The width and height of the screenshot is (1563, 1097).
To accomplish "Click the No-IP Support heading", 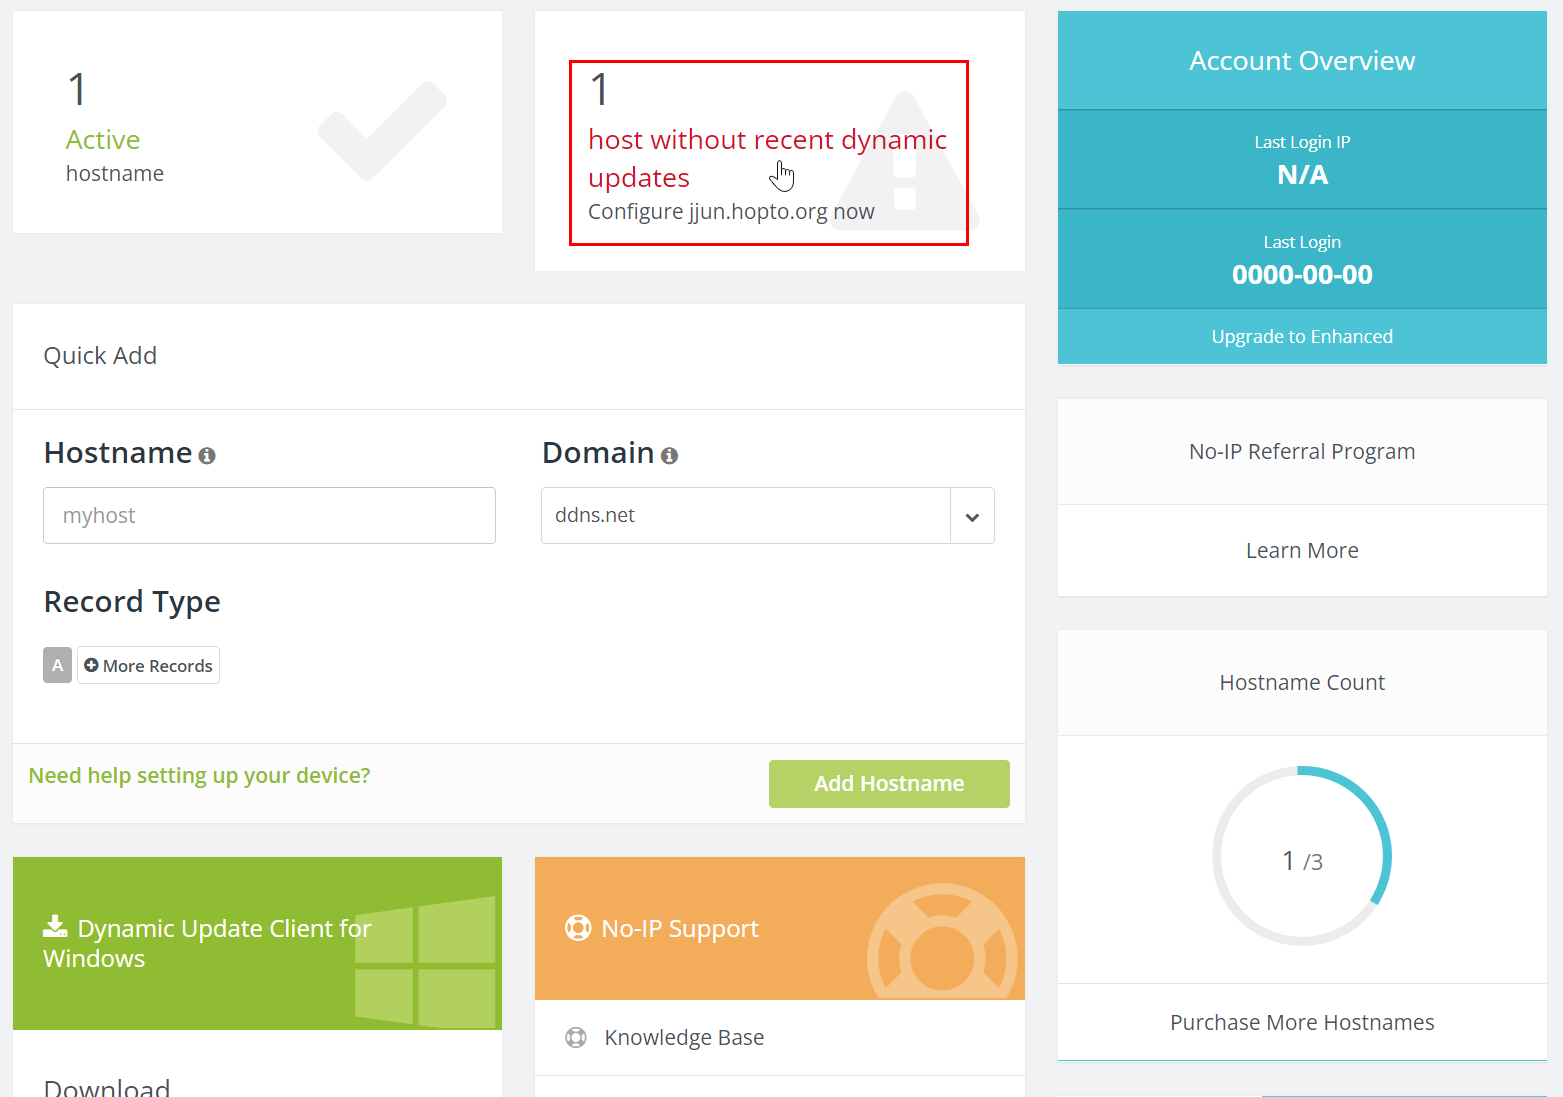I will coord(680,929).
